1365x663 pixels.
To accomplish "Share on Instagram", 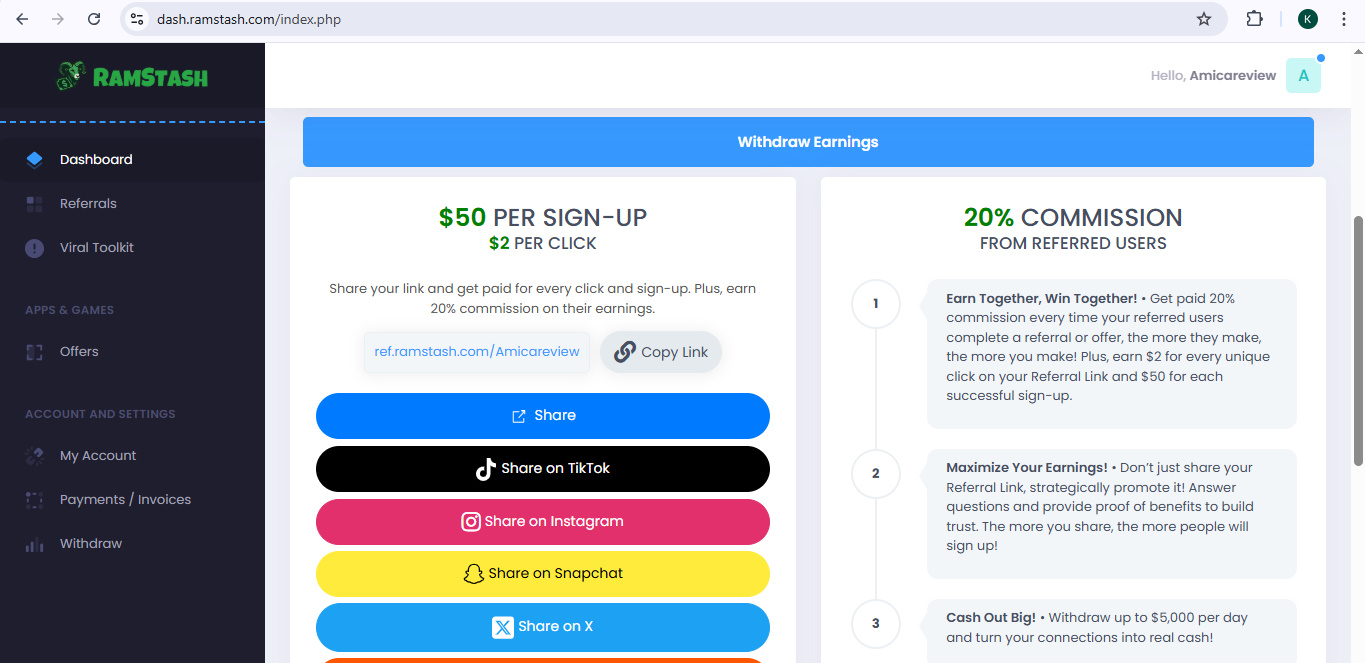I will click(543, 522).
